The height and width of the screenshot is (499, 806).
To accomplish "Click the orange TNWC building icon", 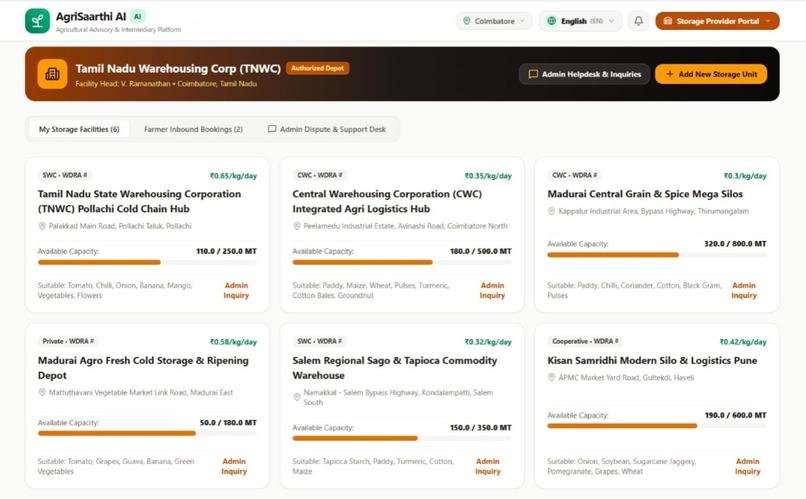I will 52,74.
